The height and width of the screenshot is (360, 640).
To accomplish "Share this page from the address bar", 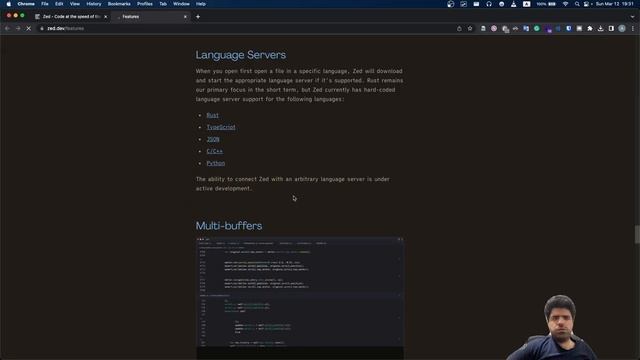I will (x=459, y=29).
